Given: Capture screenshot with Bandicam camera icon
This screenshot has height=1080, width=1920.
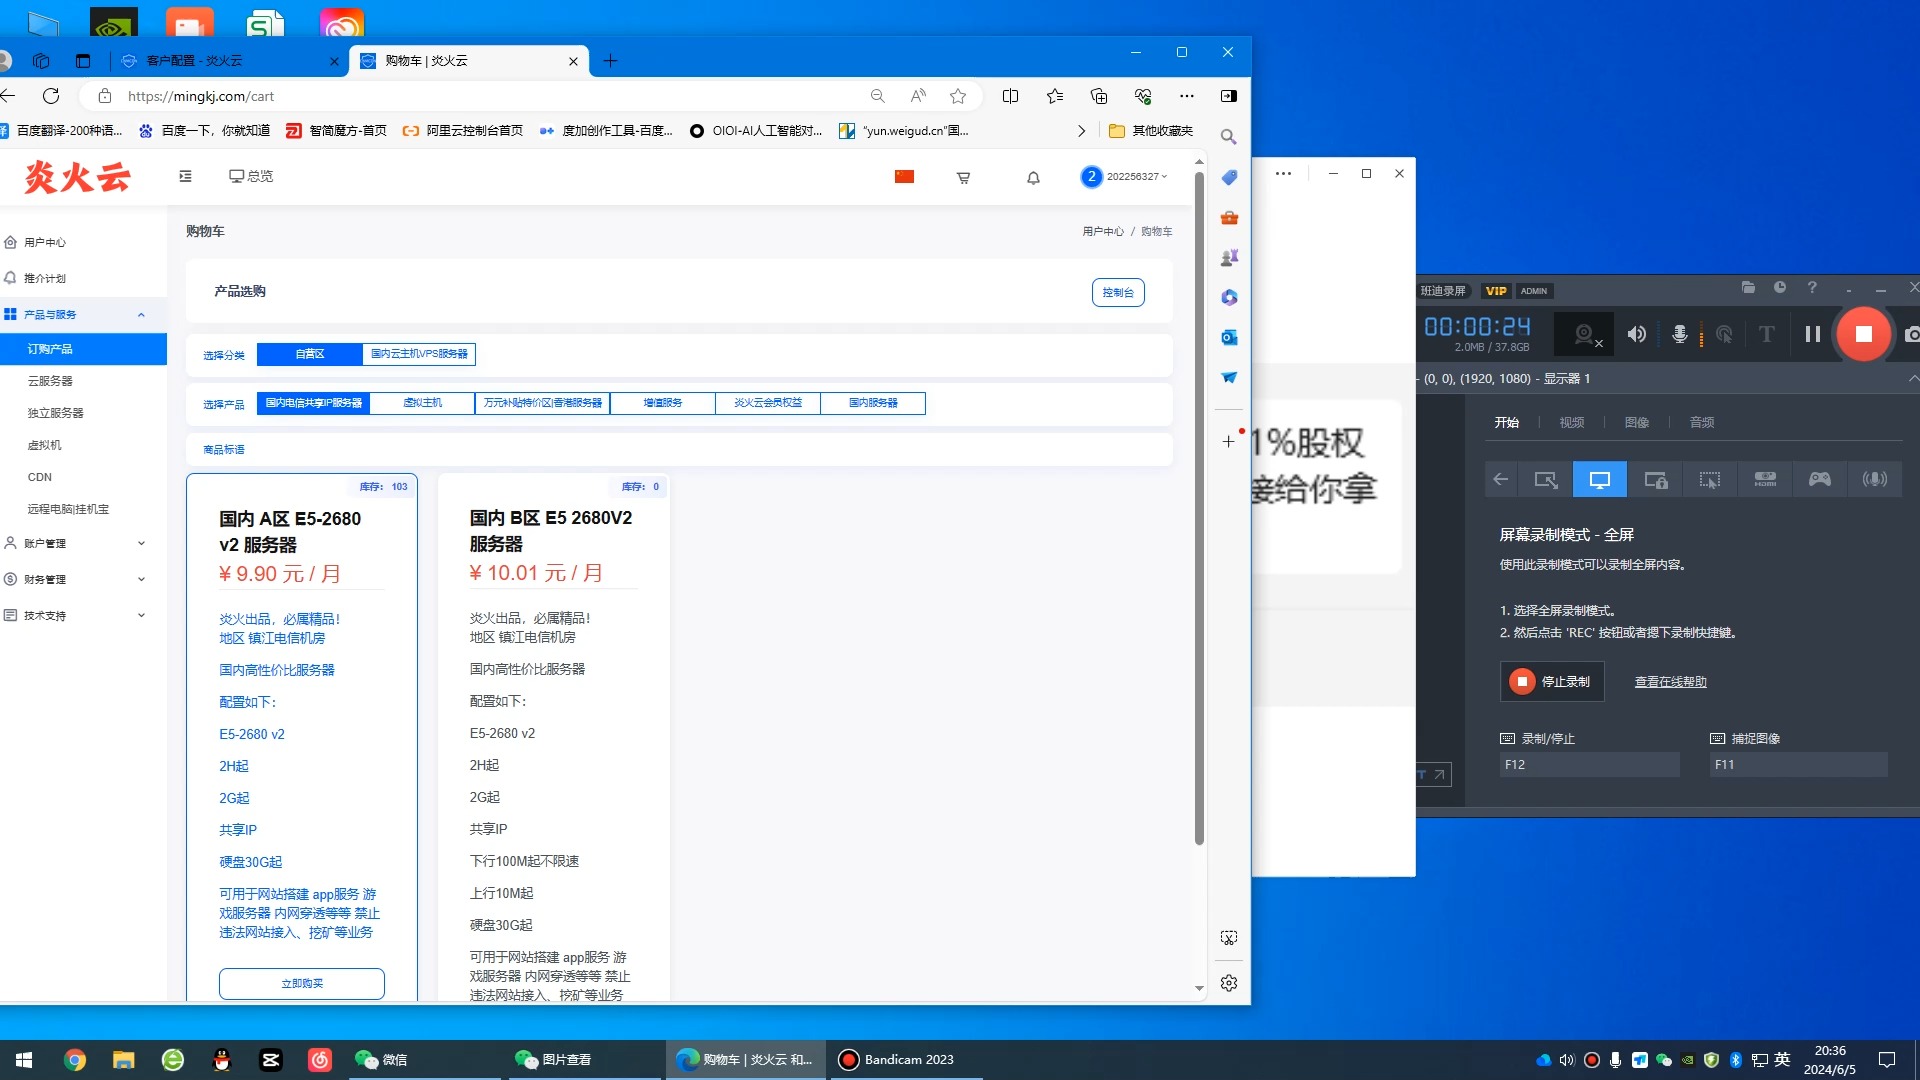Looking at the screenshot, I should (1911, 334).
